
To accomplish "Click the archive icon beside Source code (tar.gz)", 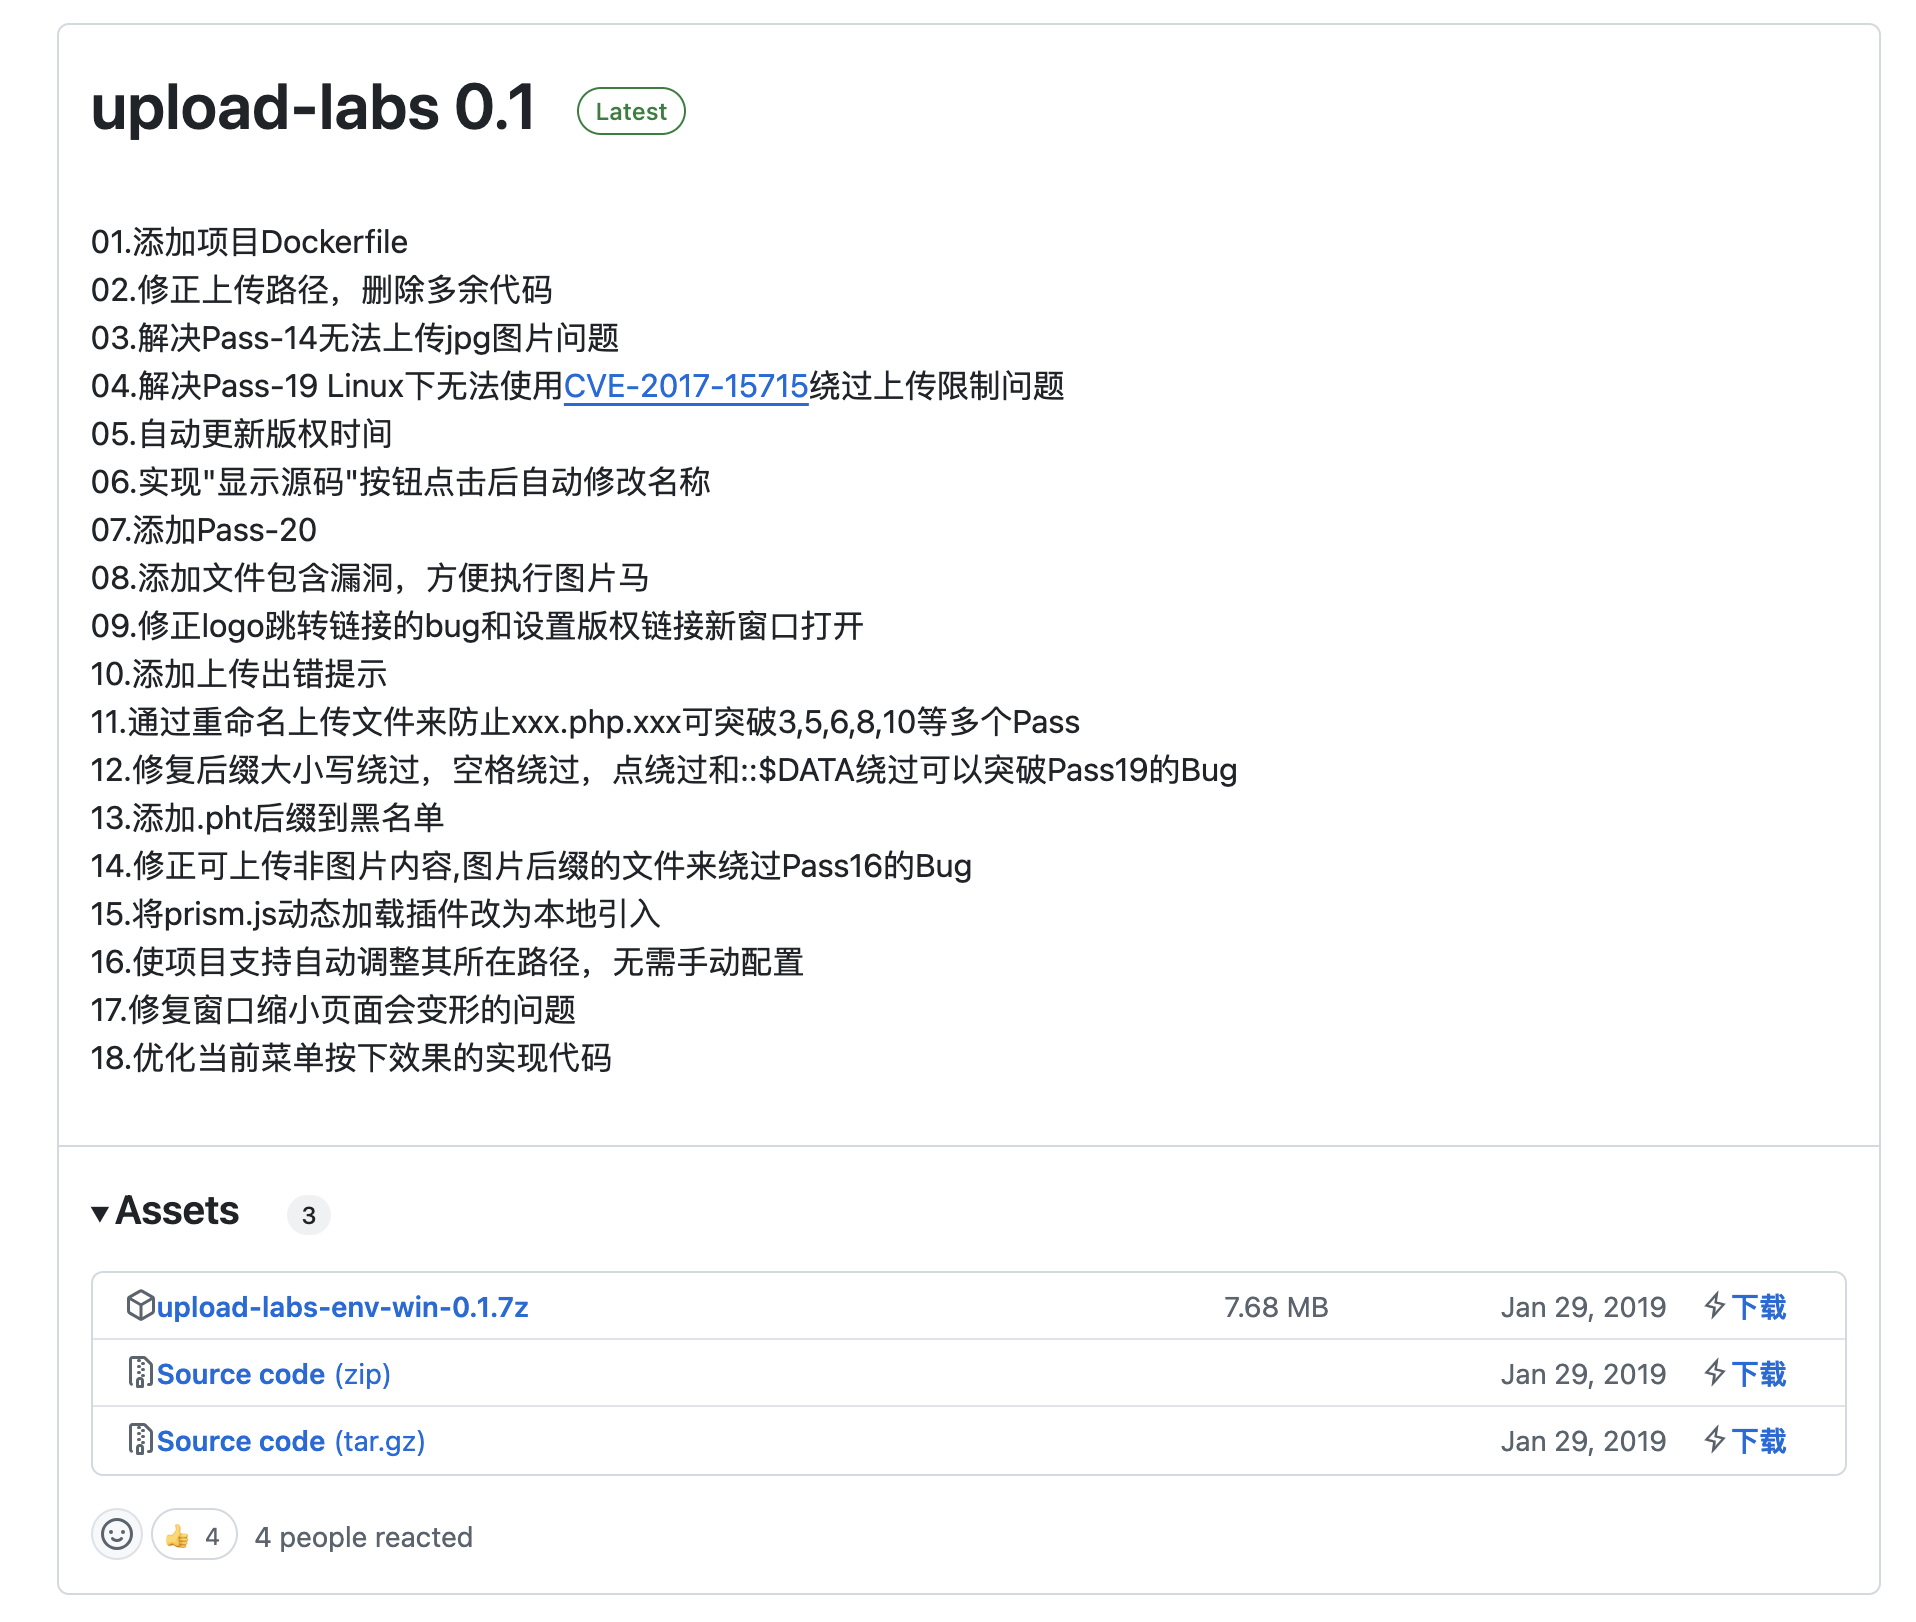I will pyautogui.click(x=140, y=1440).
